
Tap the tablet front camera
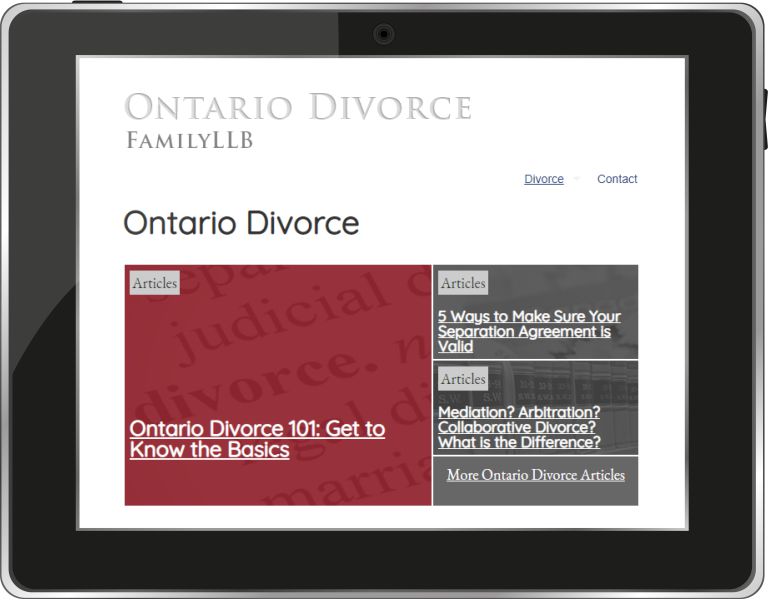384,34
